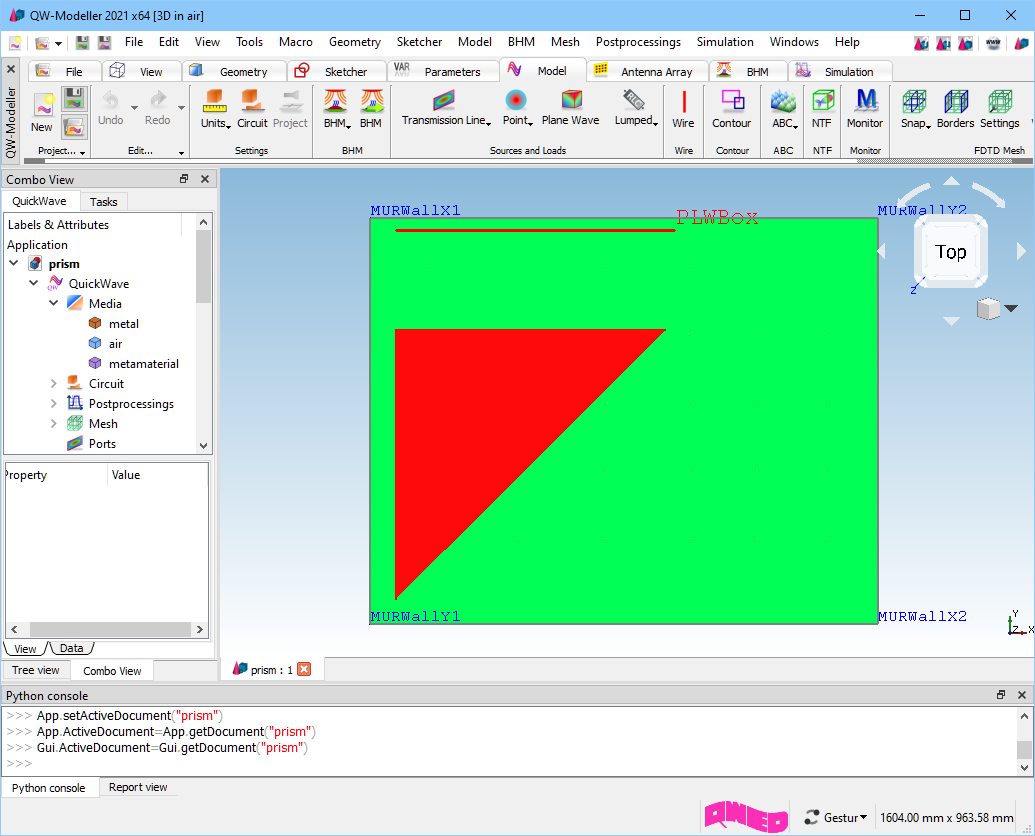Select the metal media item
1035x836 pixels.
123,324
